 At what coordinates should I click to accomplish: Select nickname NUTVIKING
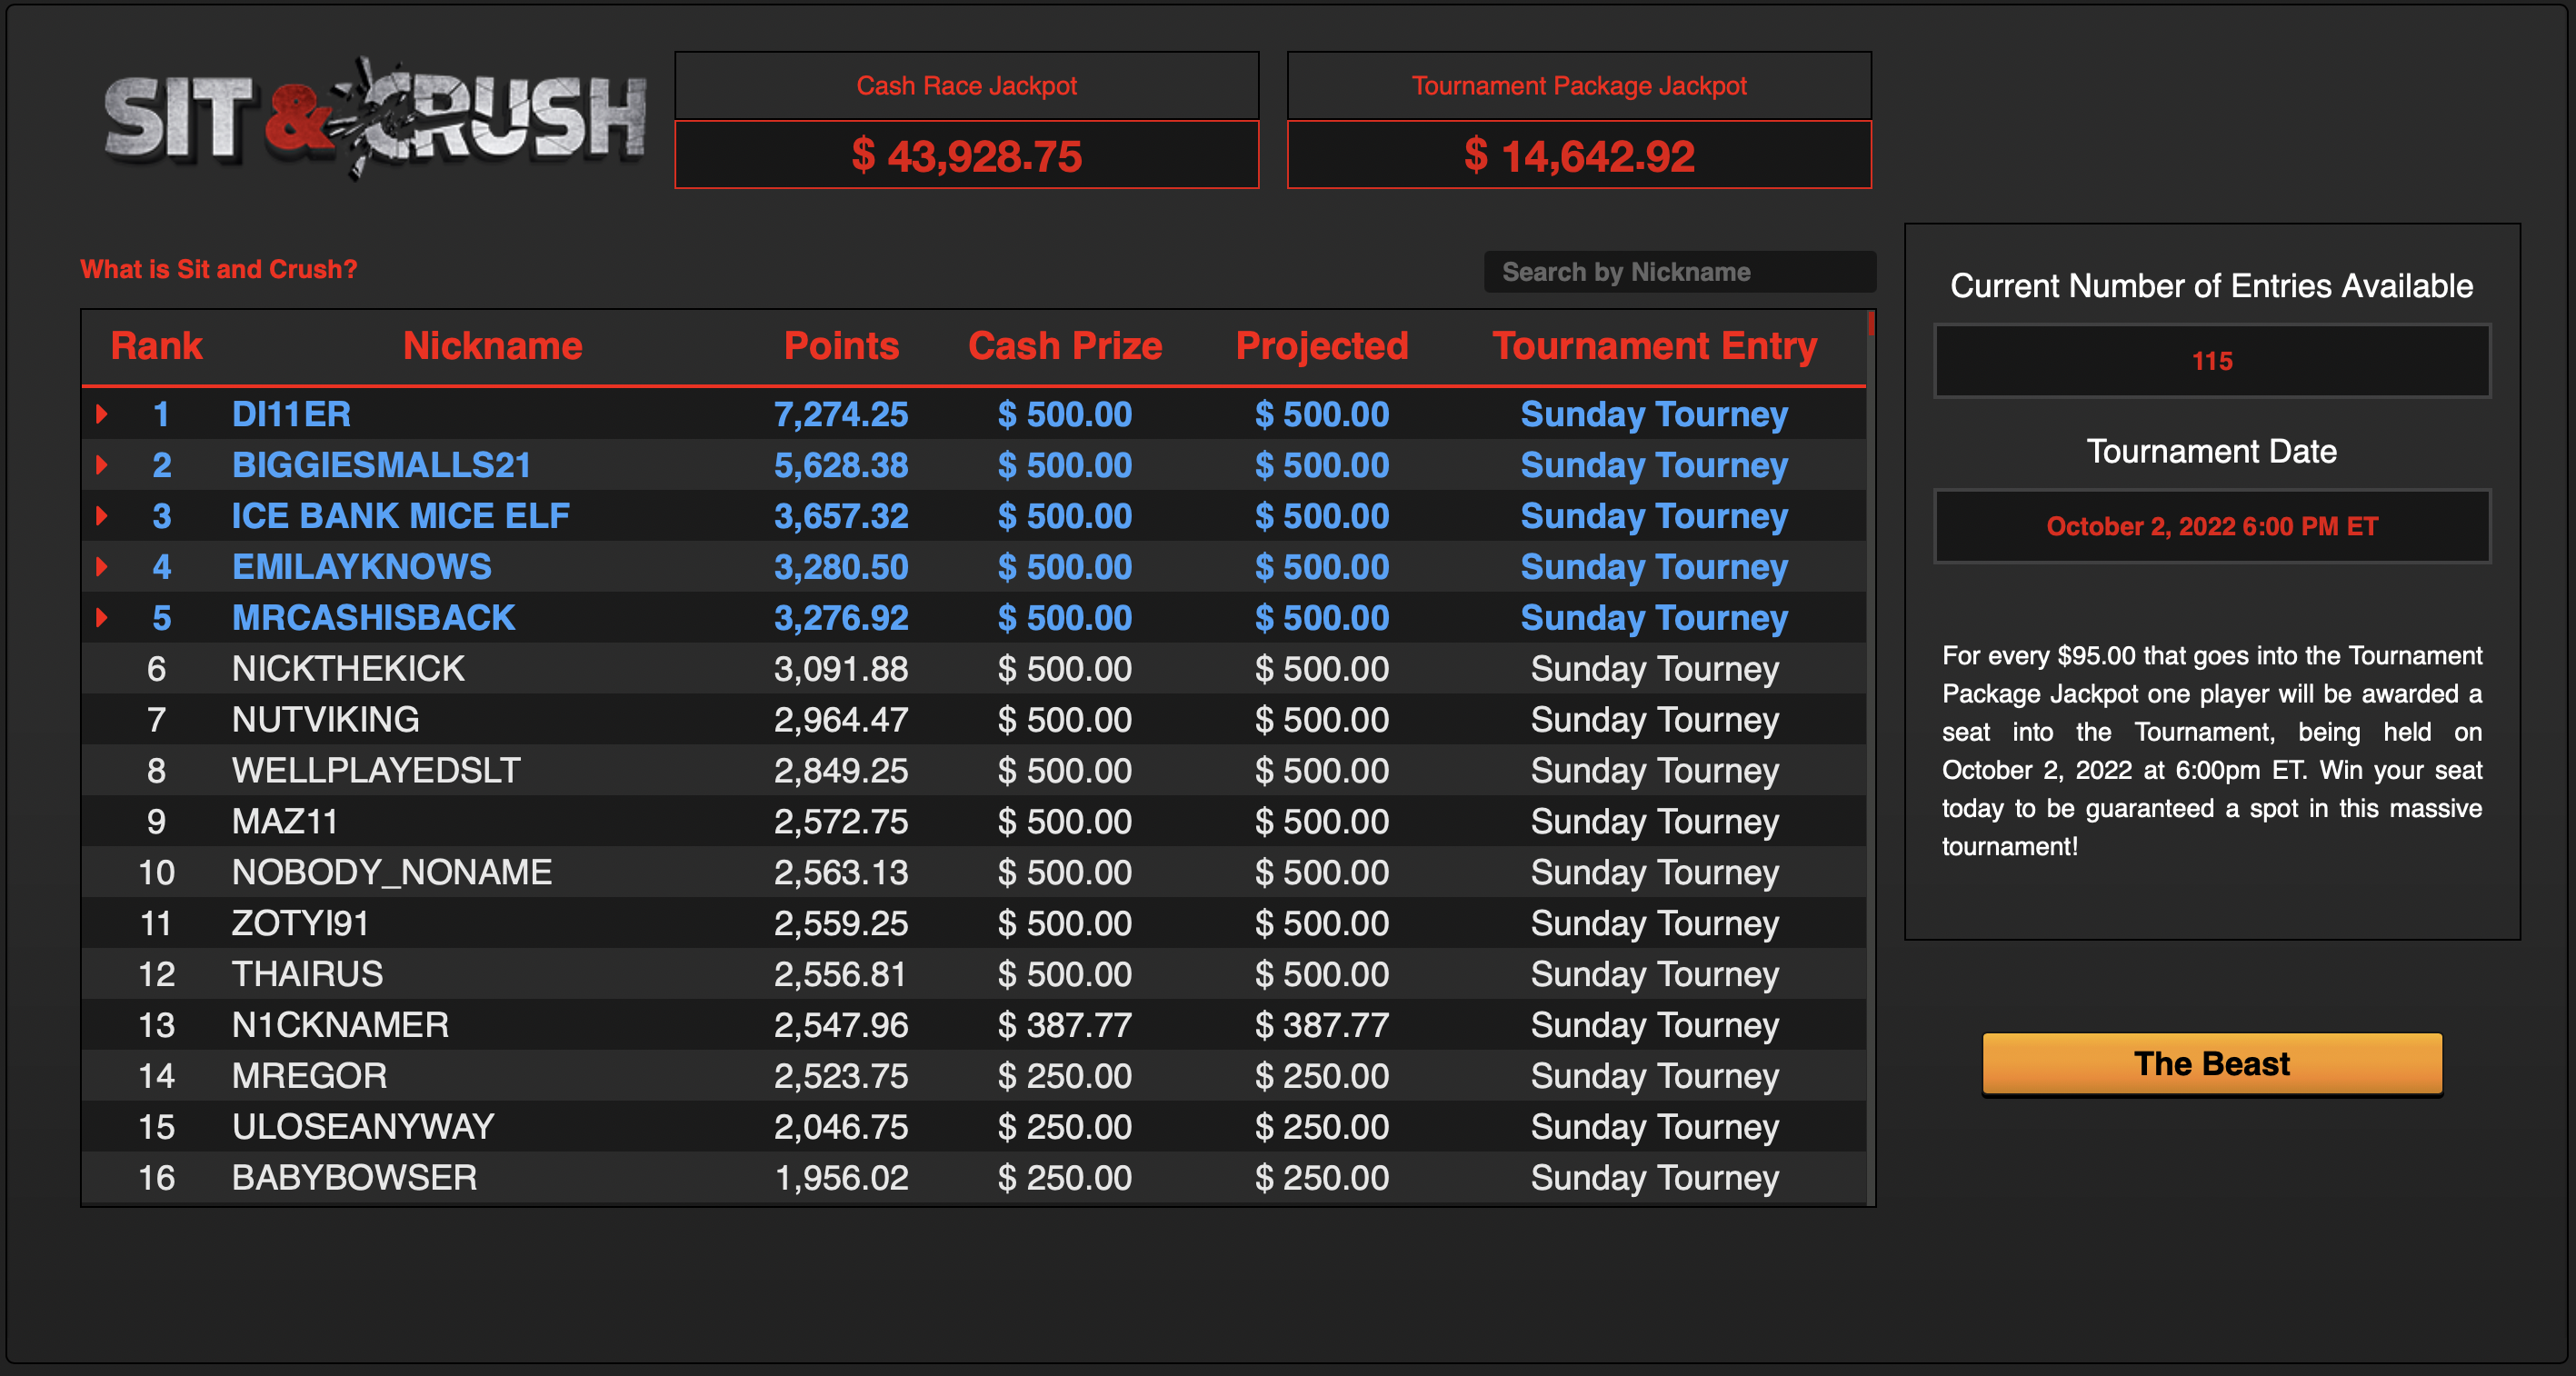click(x=325, y=720)
